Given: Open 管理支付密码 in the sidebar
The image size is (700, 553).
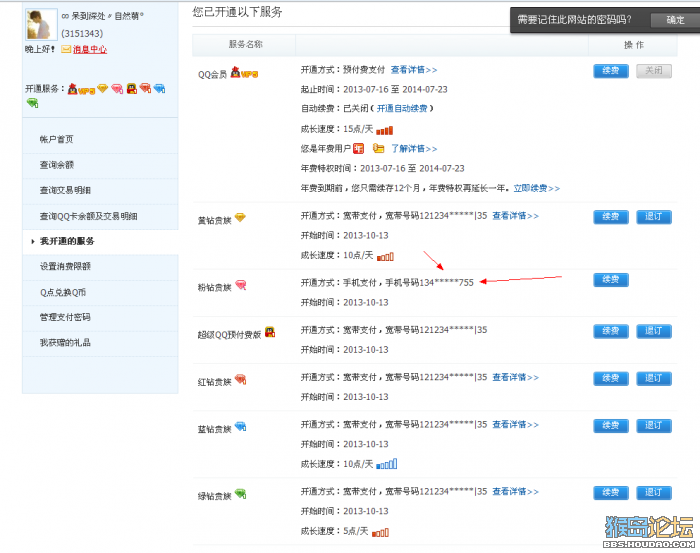Looking at the screenshot, I should click(x=65, y=317).
